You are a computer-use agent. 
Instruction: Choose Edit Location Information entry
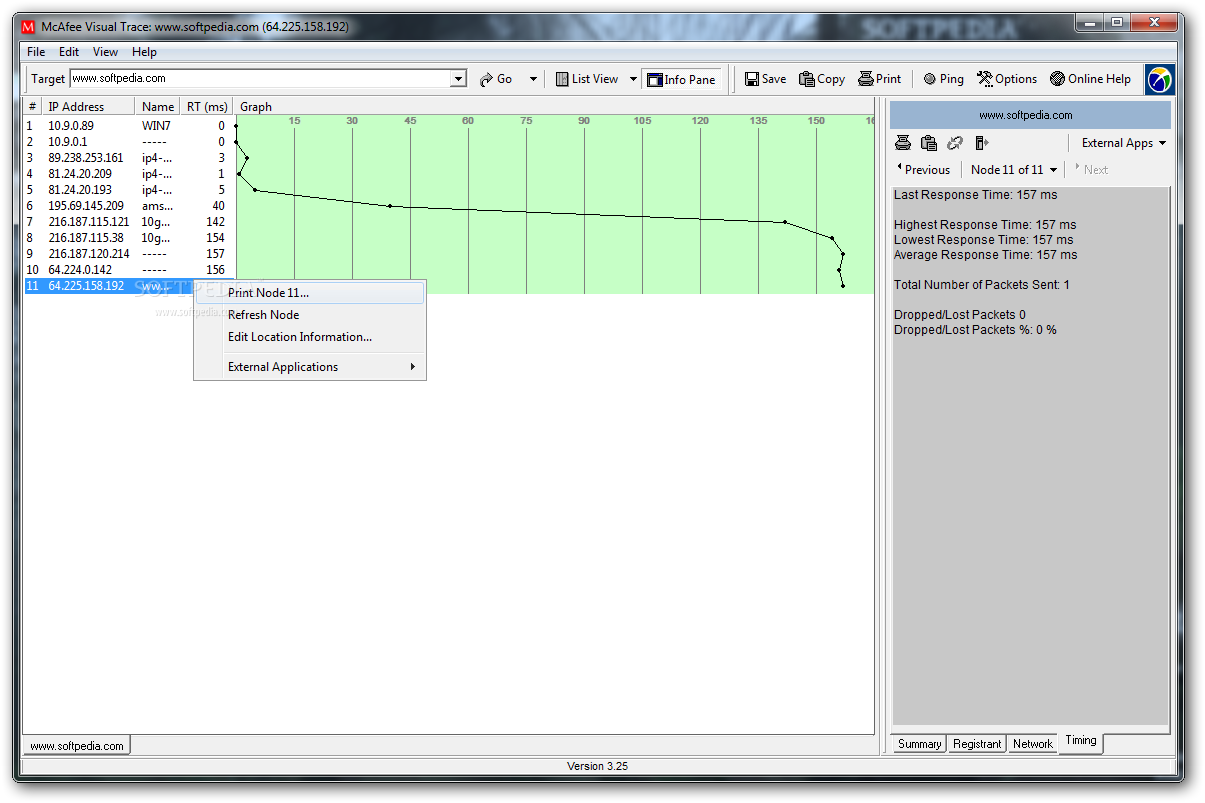pos(310,337)
